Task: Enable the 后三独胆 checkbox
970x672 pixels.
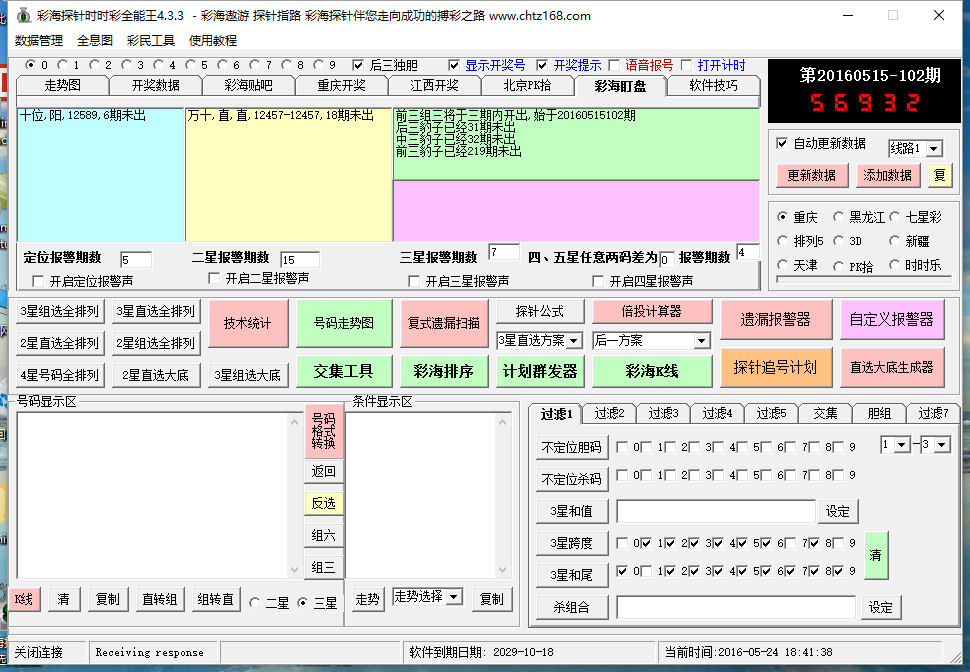Action: pos(359,66)
